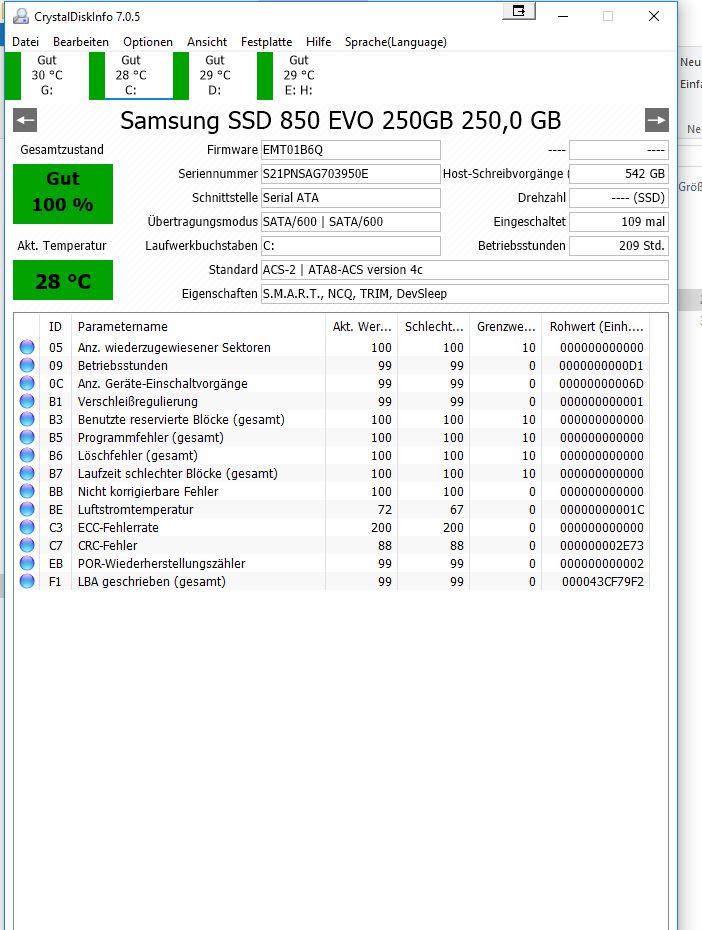Select the C: drive tab at 28 °C

click(x=131, y=75)
